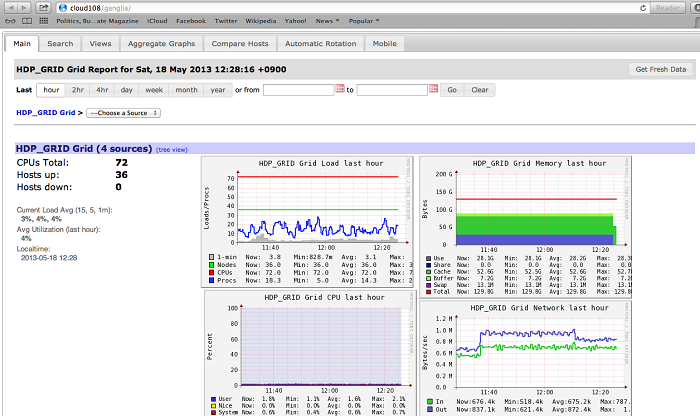
Task: Select the 'day' time range
Action: coord(126,90)
